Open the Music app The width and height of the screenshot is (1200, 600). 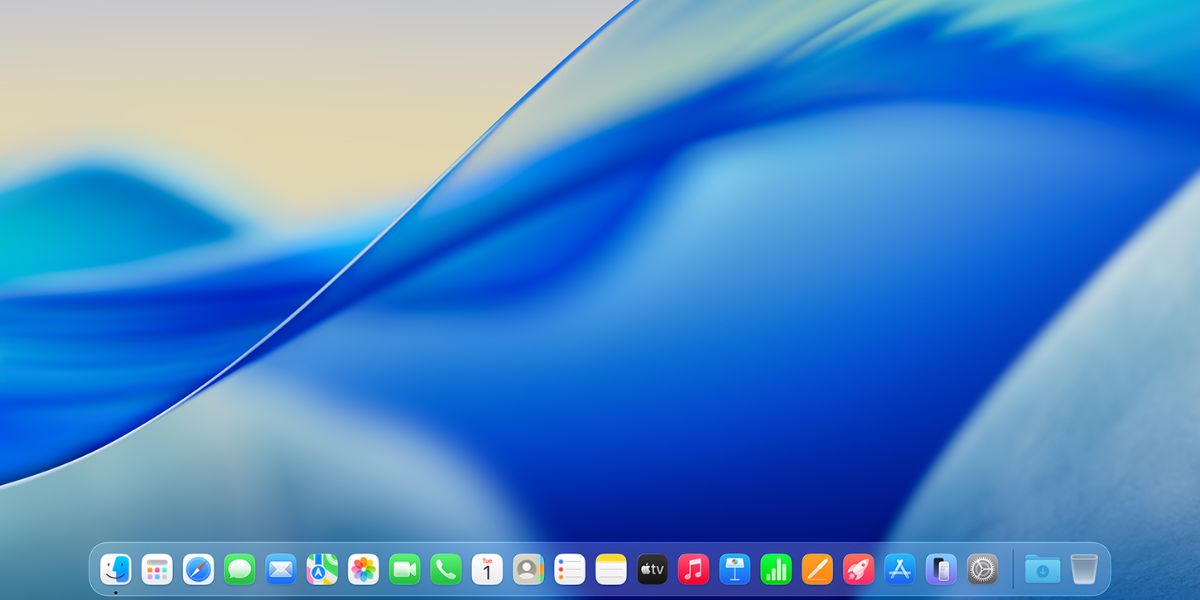693,569
